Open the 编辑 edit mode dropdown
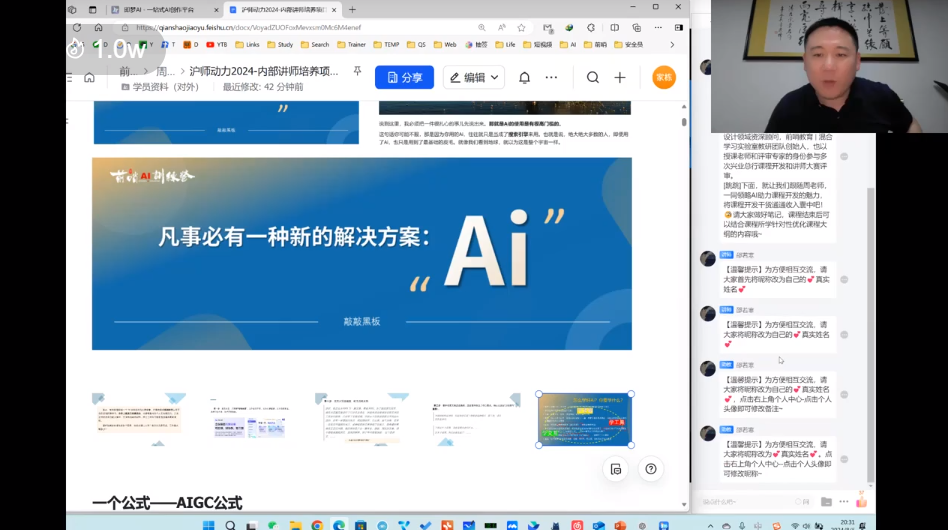Image resolution: width=948 pixels, height=530 pixels. (474, 77)
